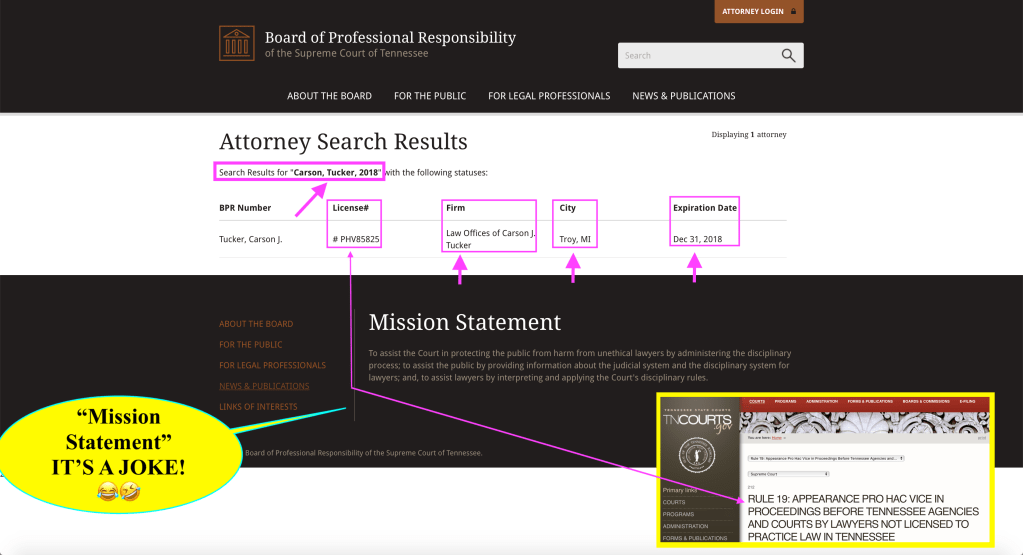Click the footer copyright line text
The image size is (1023, 555).
pos(363,453)
